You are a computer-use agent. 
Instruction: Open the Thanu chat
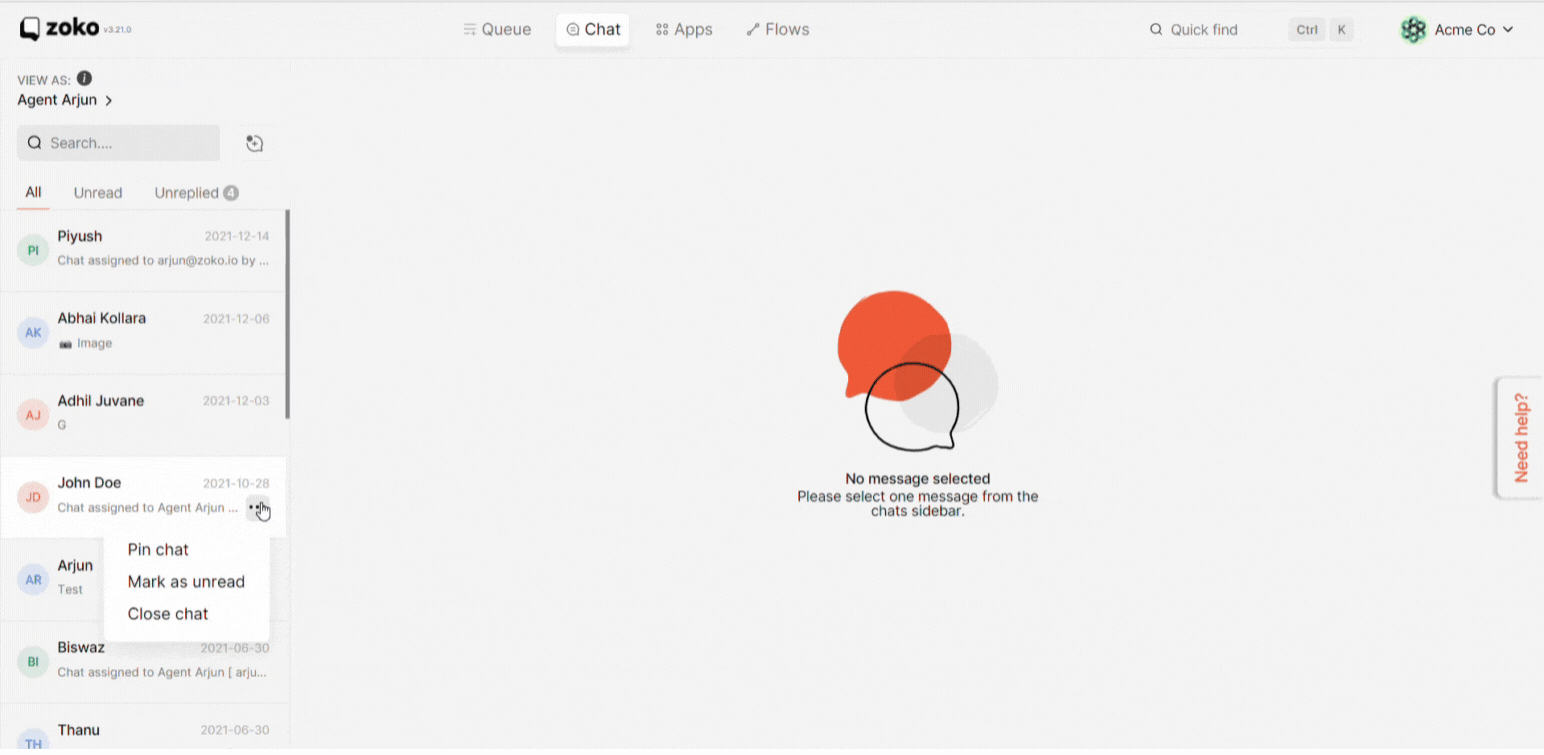[x=143, y=728]
